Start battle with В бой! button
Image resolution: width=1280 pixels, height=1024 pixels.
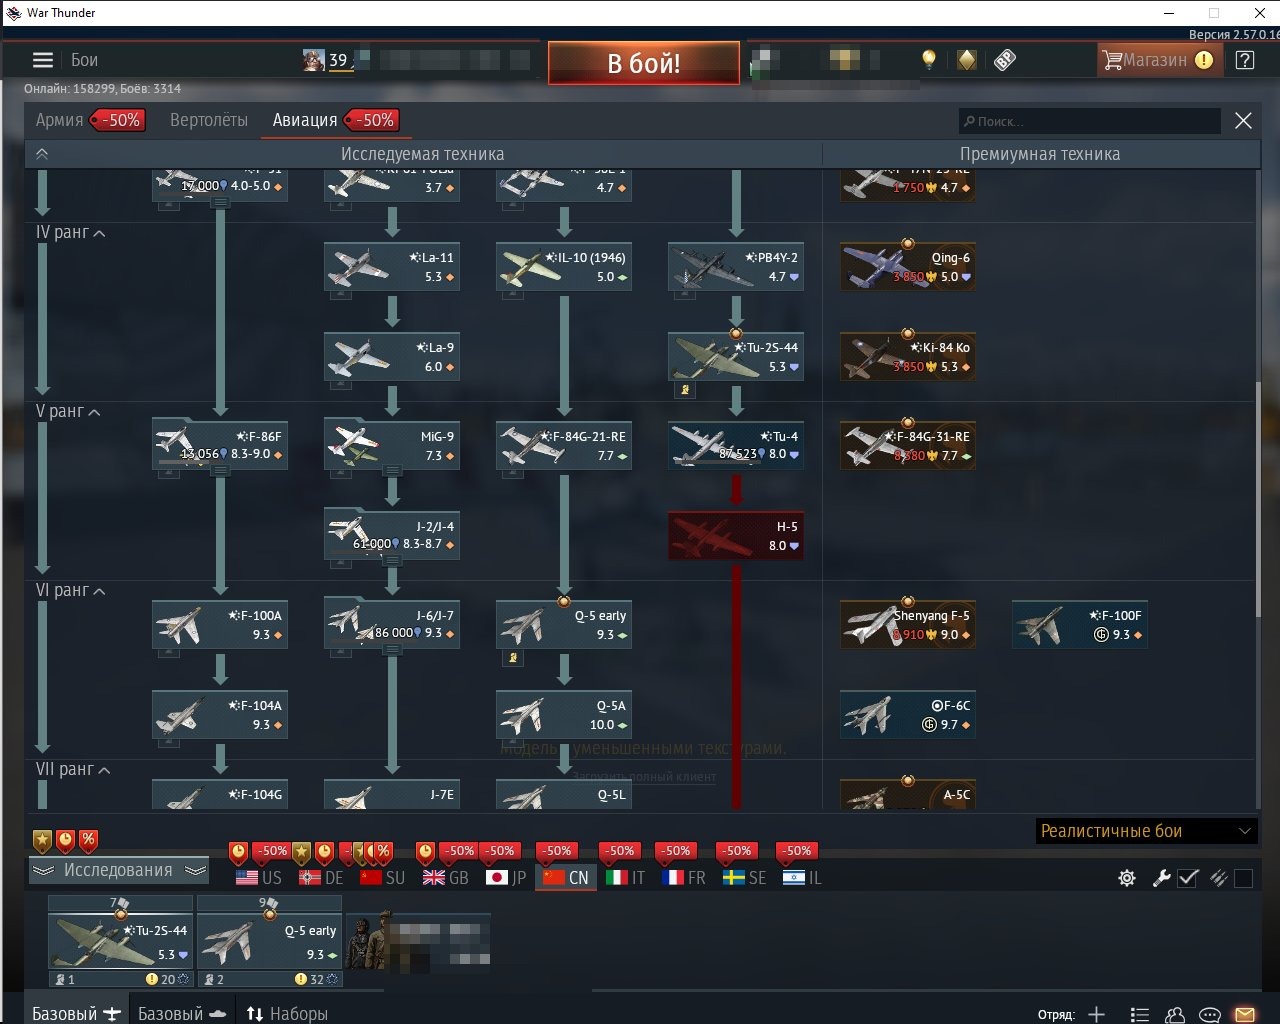[x=644, y=63]
